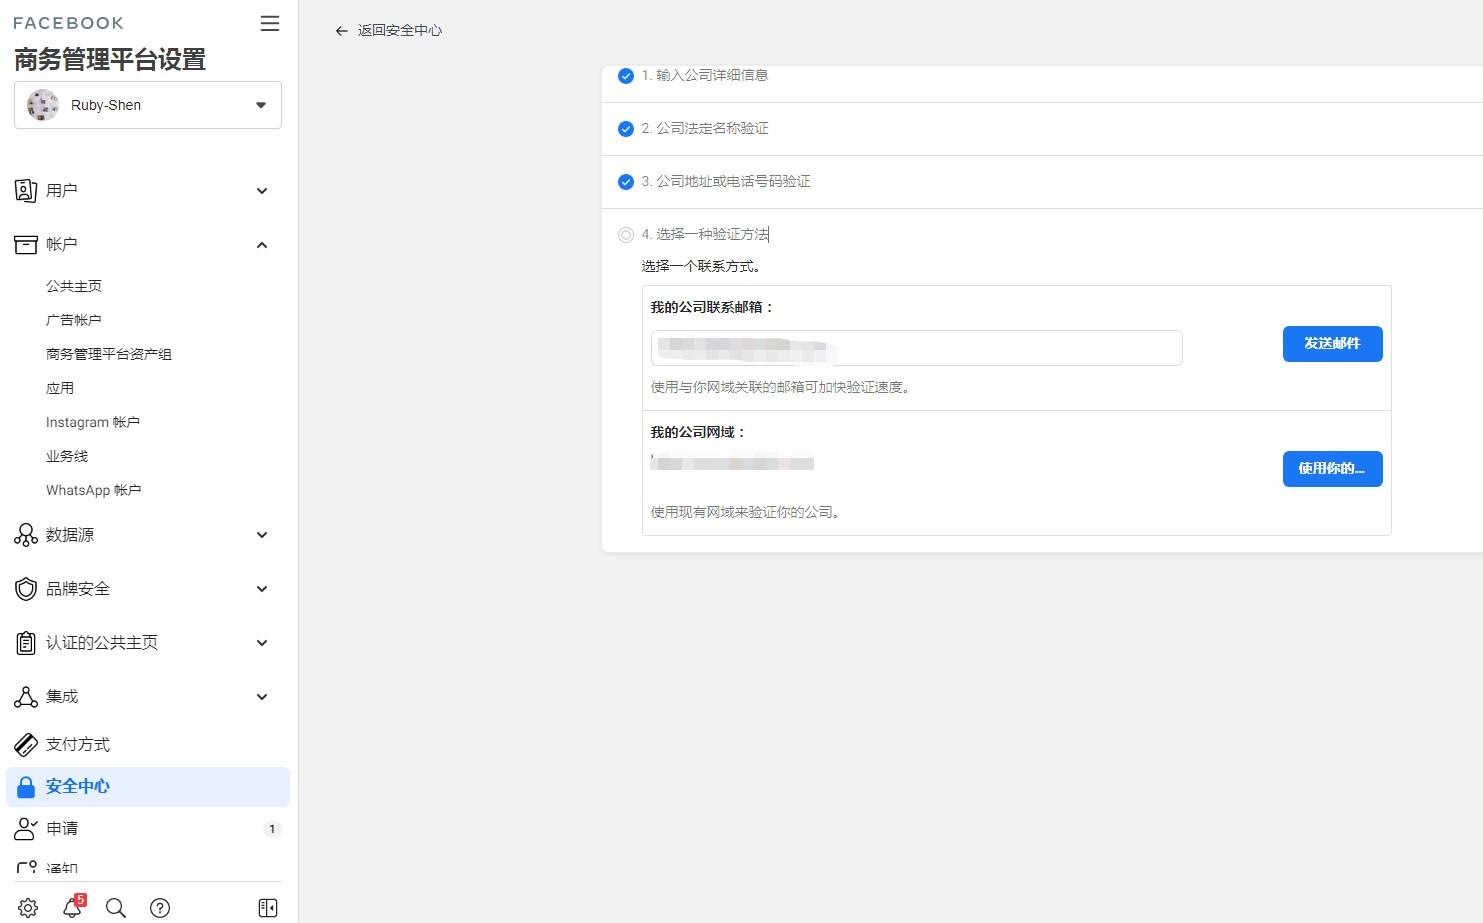Open notifications via the bell icon
Image resolution: width=1483 pixels, height=923 pixels.
(x=71, y=908)
